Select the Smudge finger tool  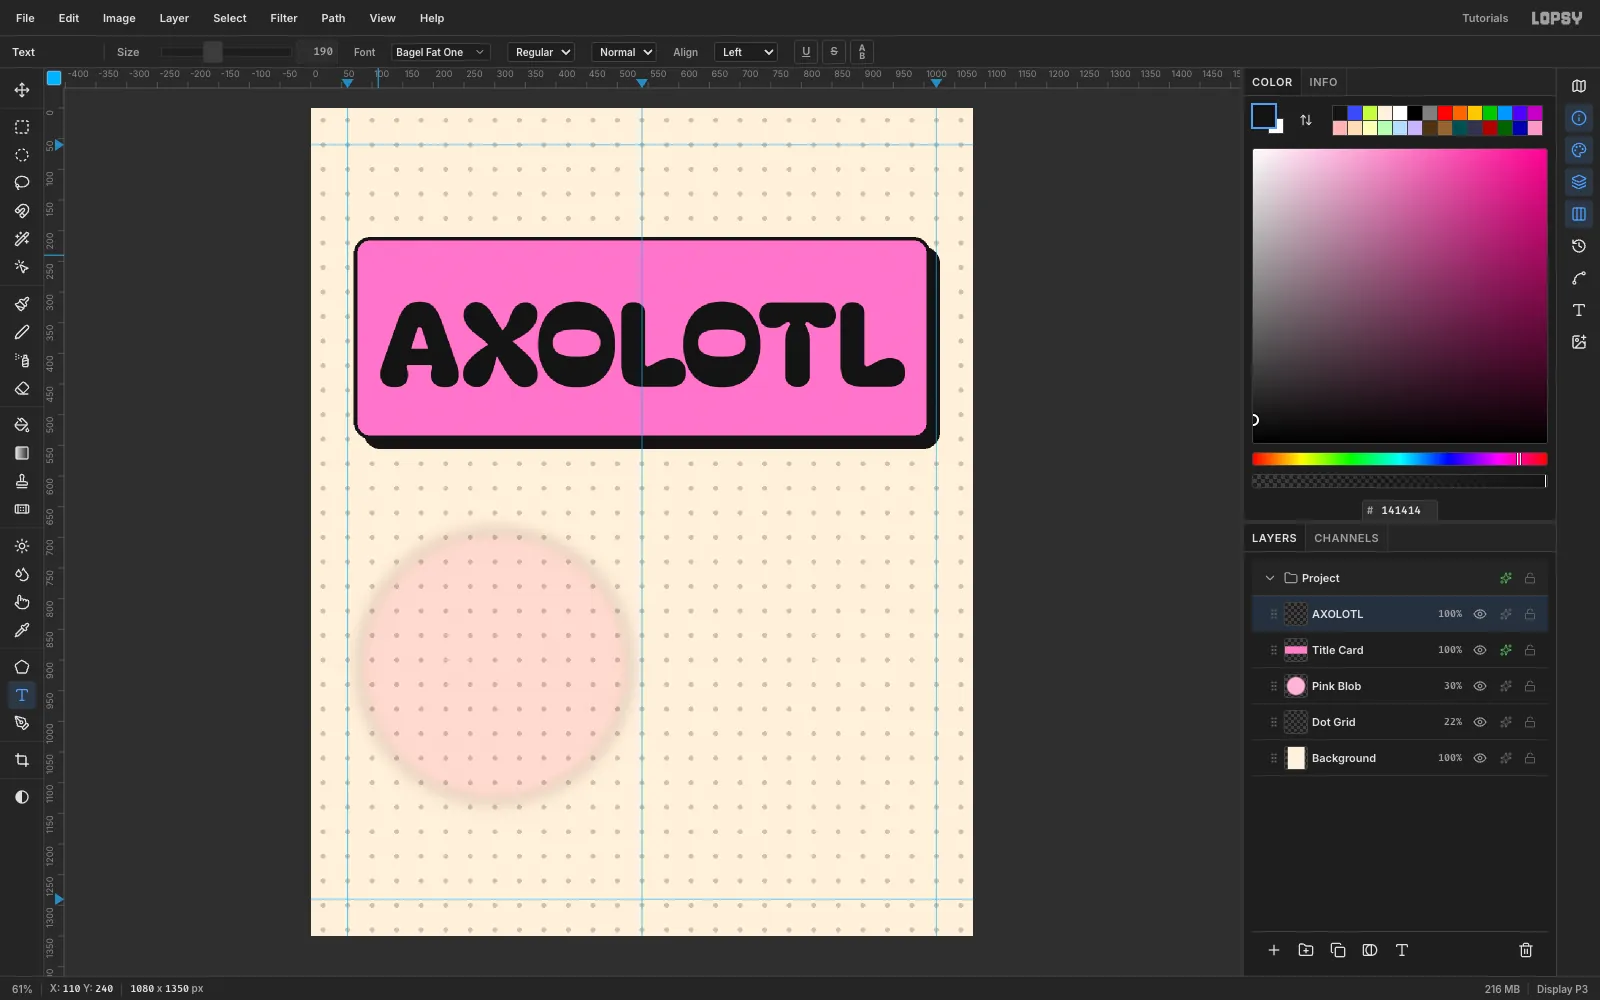[21, 602]
